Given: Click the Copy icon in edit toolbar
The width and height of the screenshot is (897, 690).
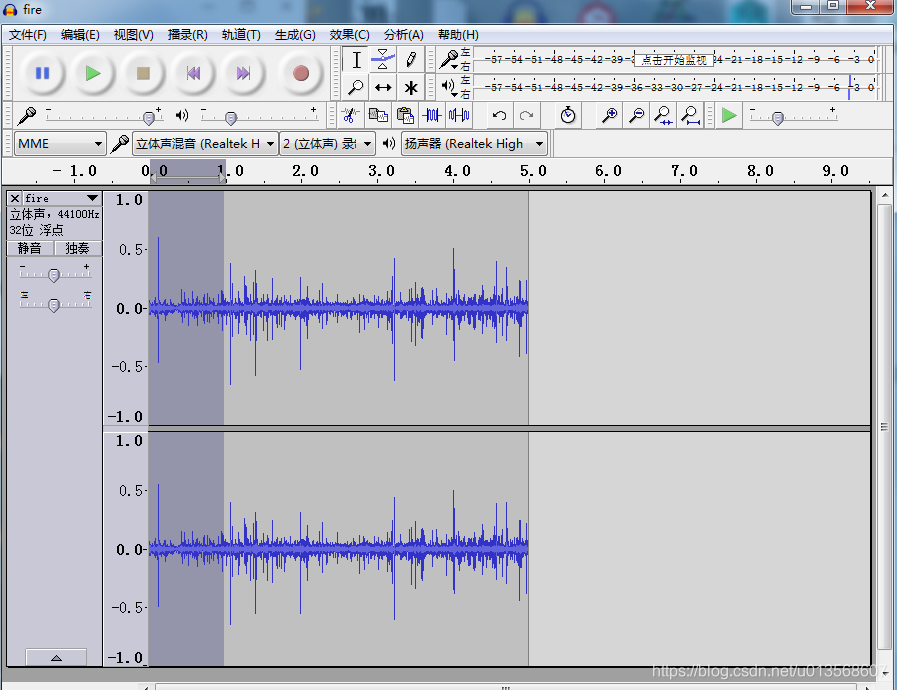Looking at the screenshot, I should (378, 116).
